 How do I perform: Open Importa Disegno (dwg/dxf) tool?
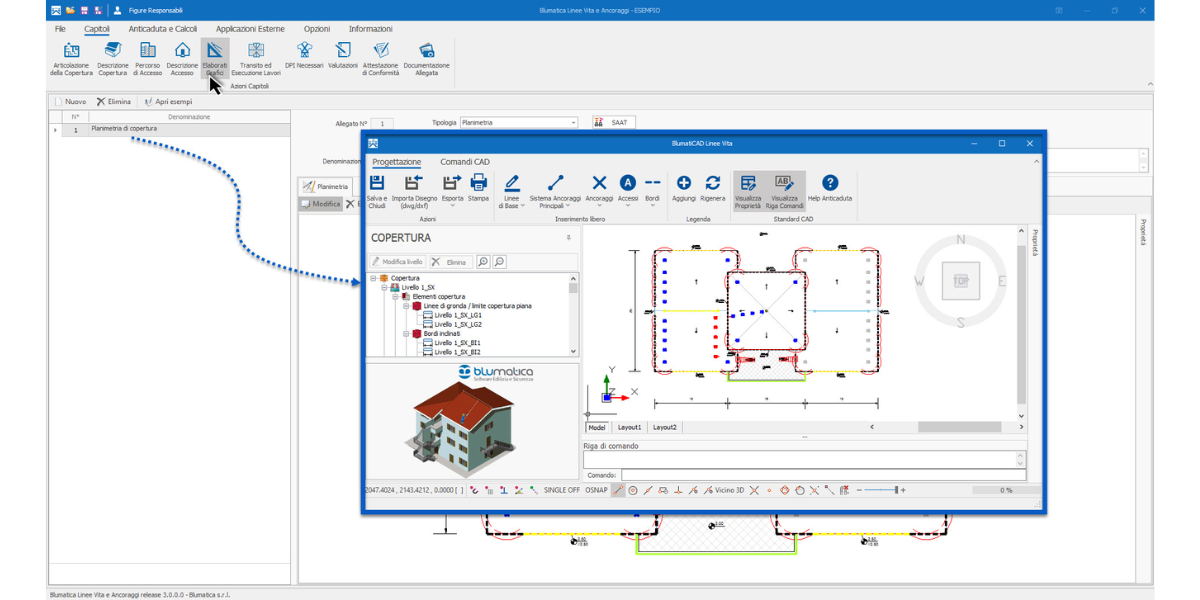414,190
